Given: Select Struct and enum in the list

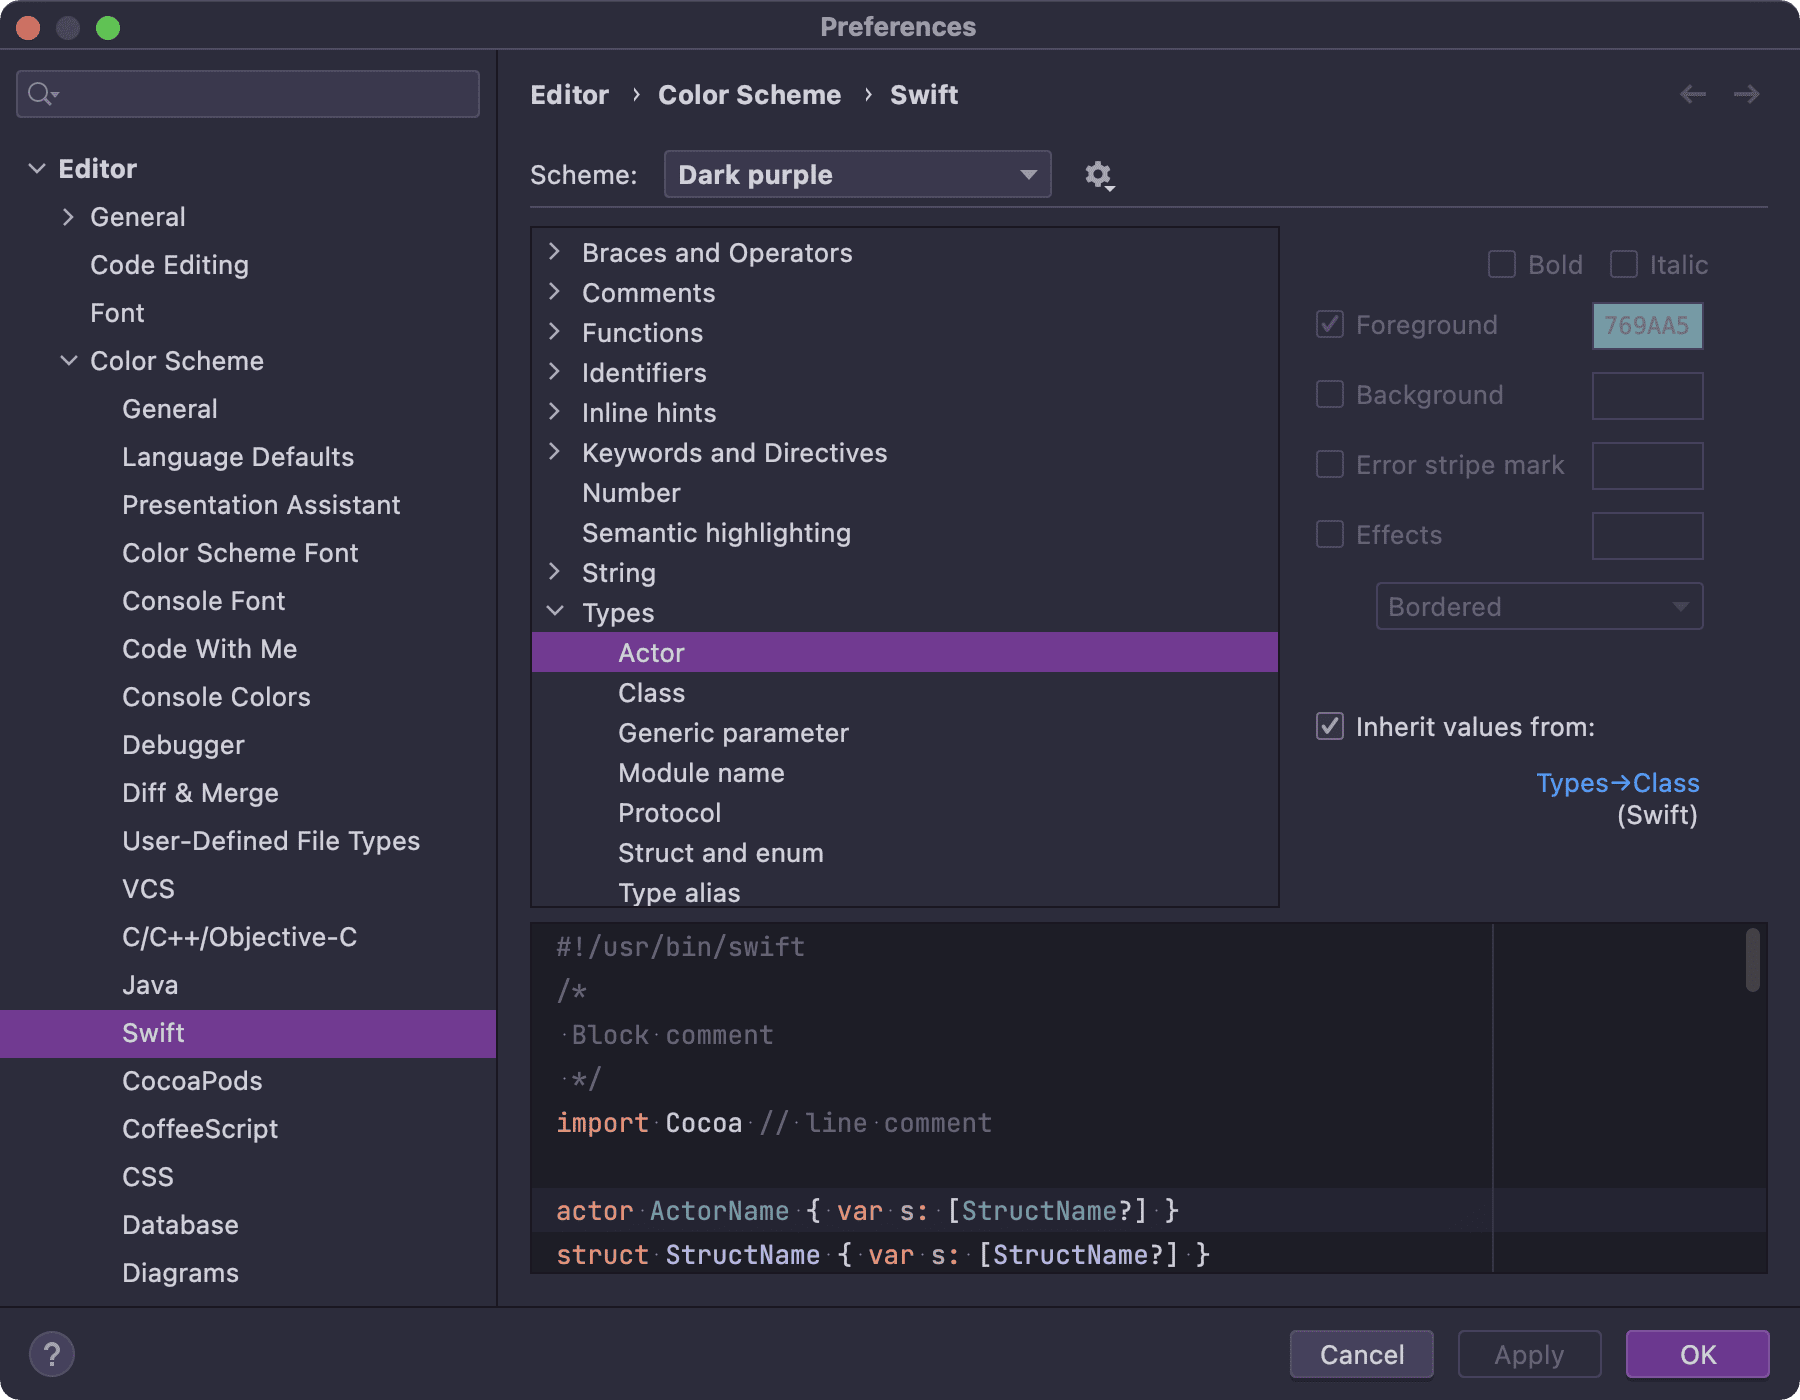Looking at the screenshot, I should click(x=720, y=852).
